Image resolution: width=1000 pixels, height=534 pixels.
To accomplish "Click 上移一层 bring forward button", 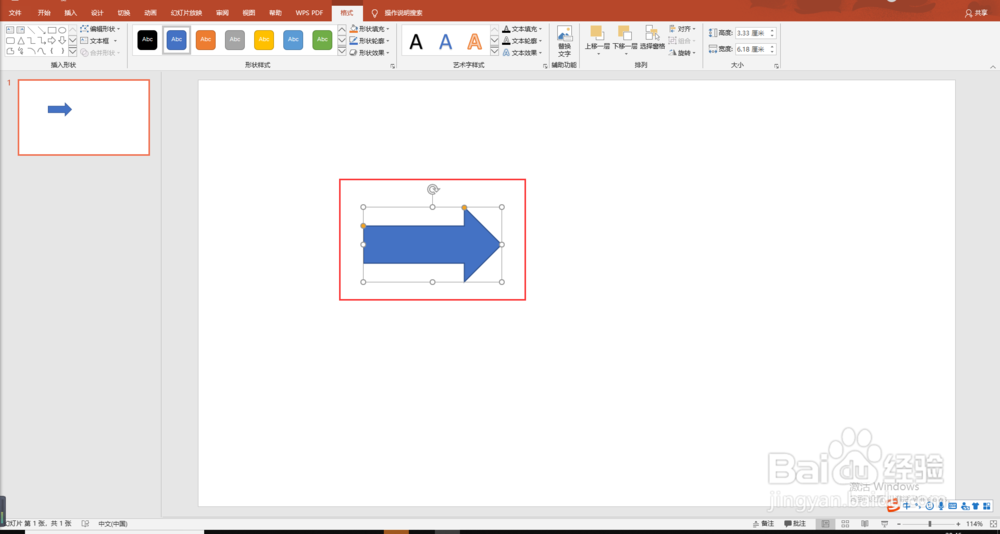I will 598,40.
